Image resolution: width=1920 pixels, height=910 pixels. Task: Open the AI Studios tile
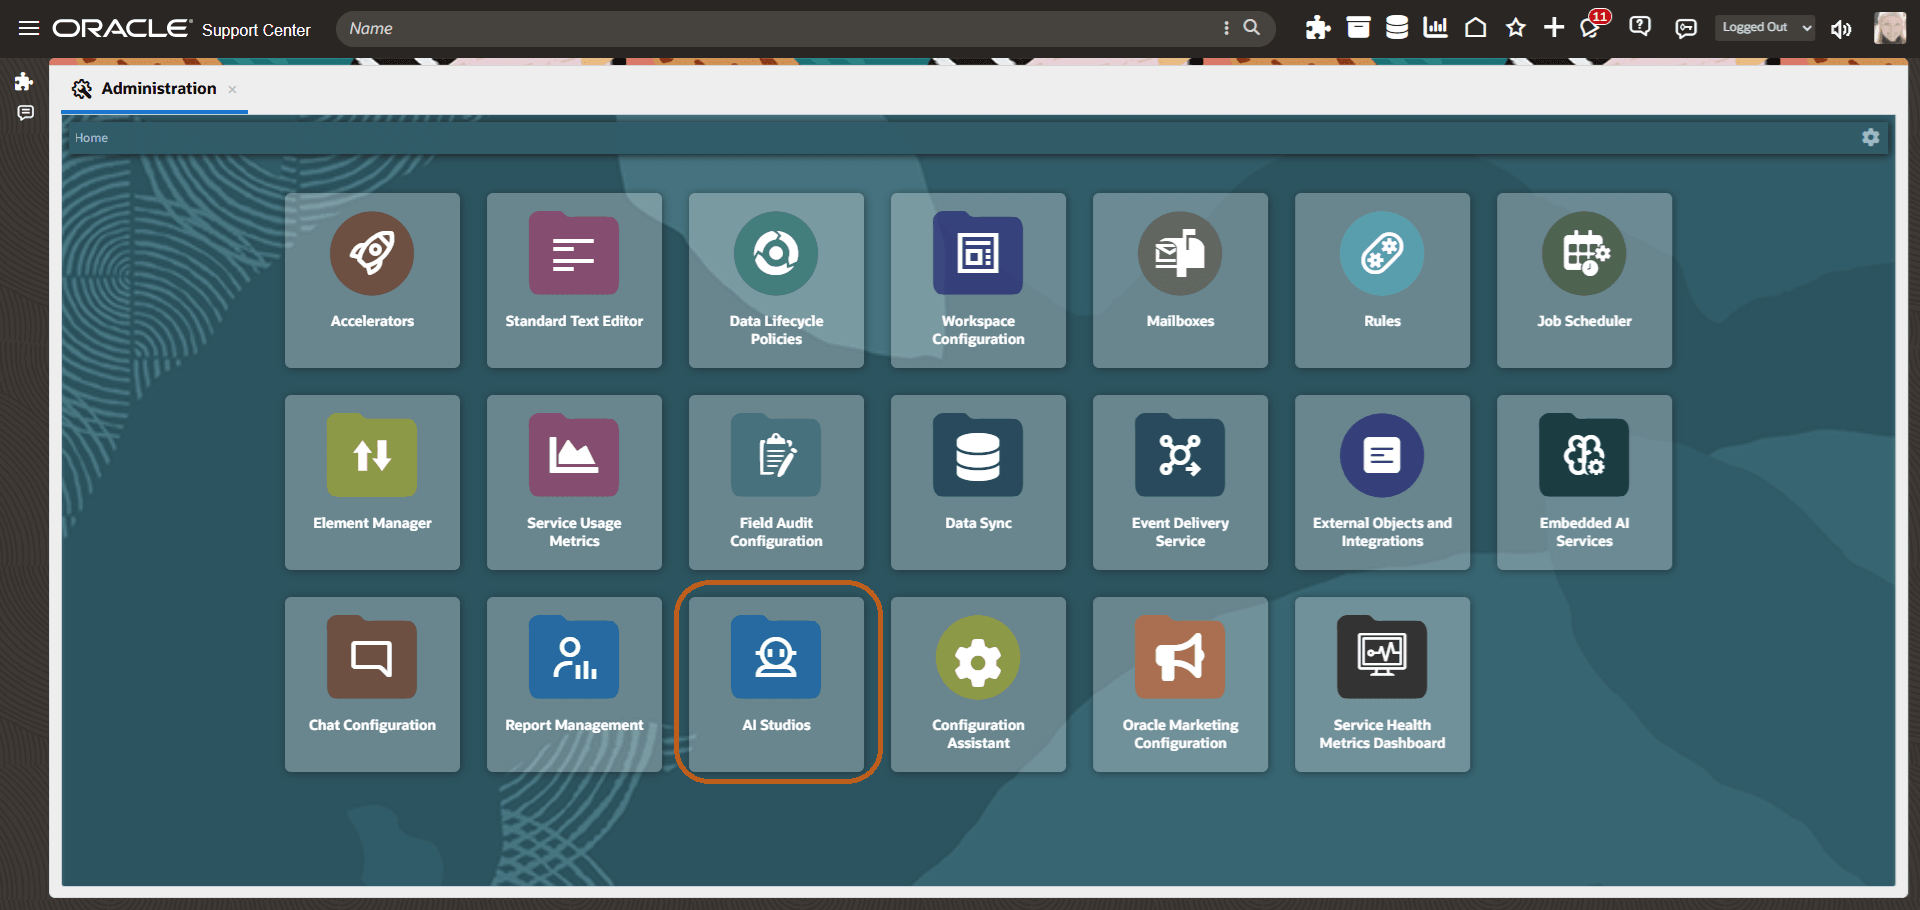pos(776,684)
